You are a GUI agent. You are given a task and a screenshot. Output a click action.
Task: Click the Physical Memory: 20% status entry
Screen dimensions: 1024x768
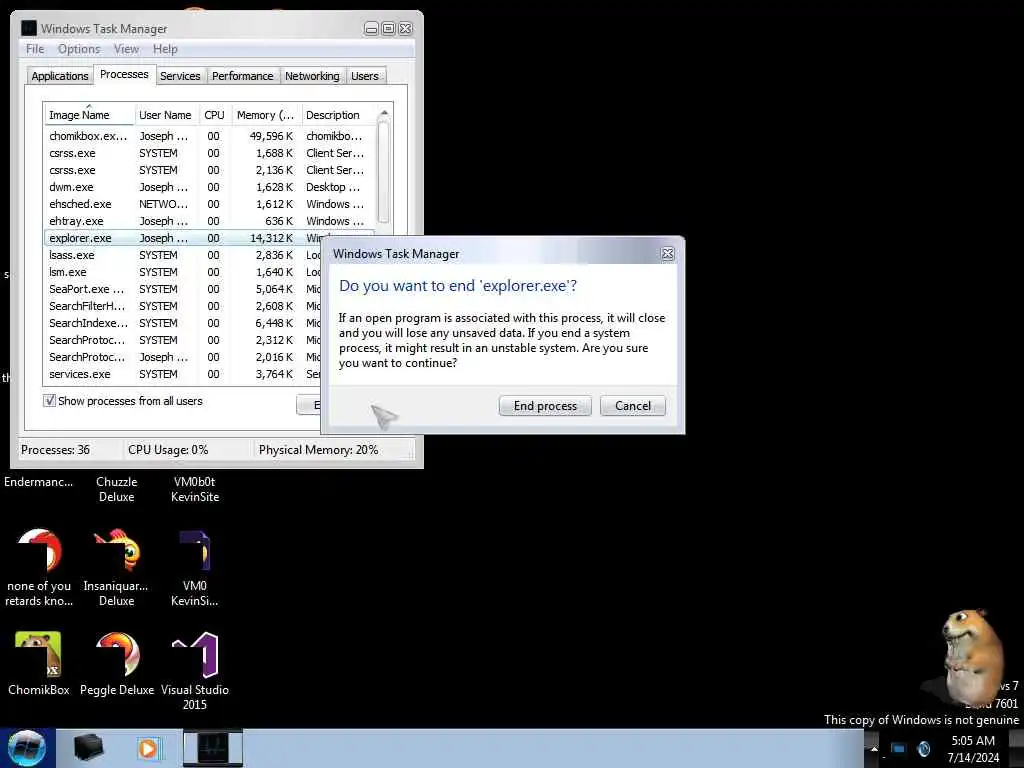click(319, 450)
